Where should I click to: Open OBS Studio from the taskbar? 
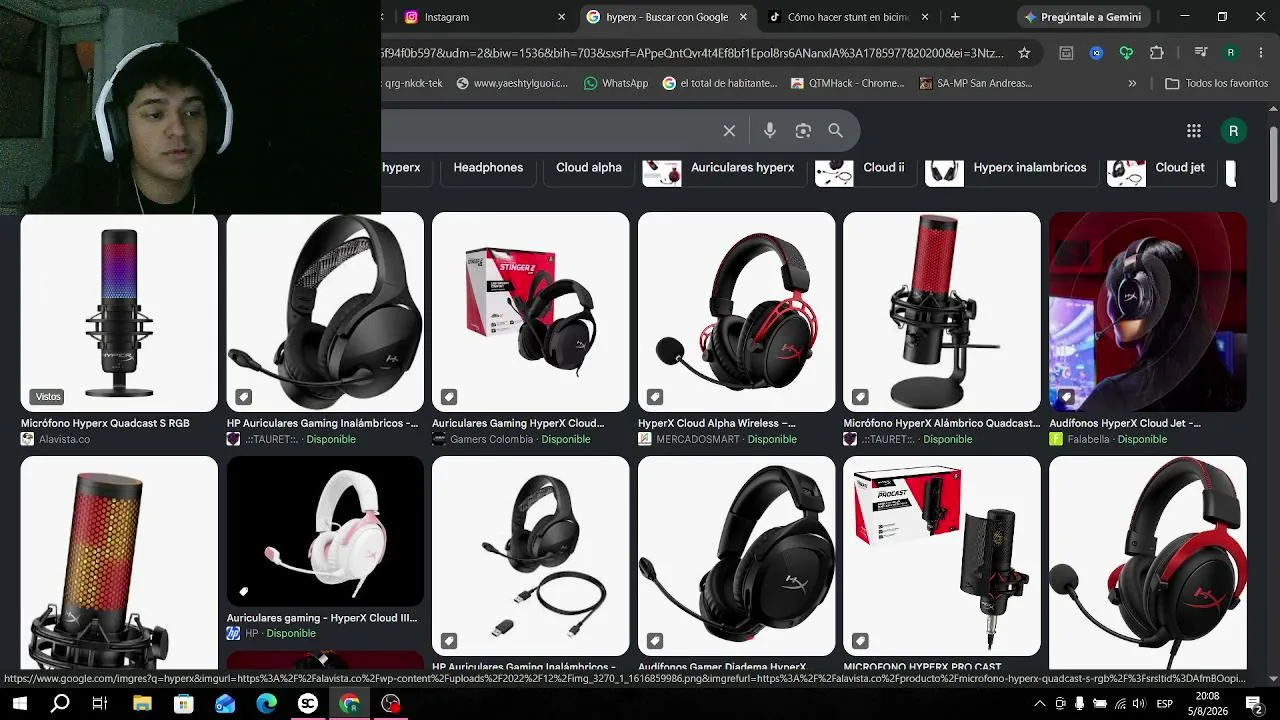(390, 704)
